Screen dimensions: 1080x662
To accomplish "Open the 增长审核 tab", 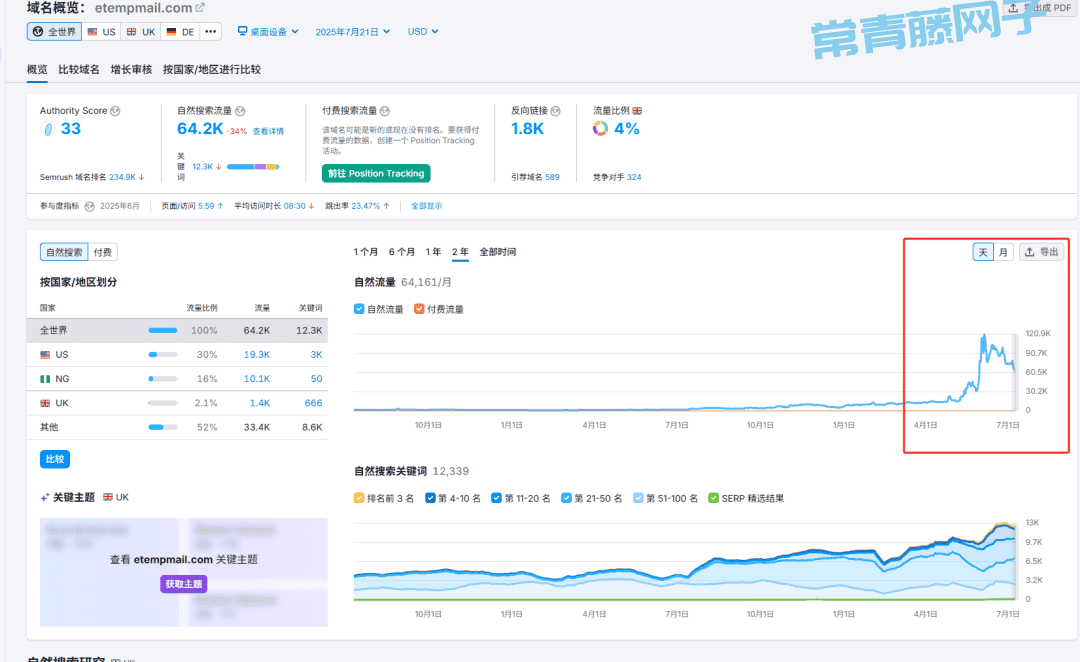I will tap(132, 70).
